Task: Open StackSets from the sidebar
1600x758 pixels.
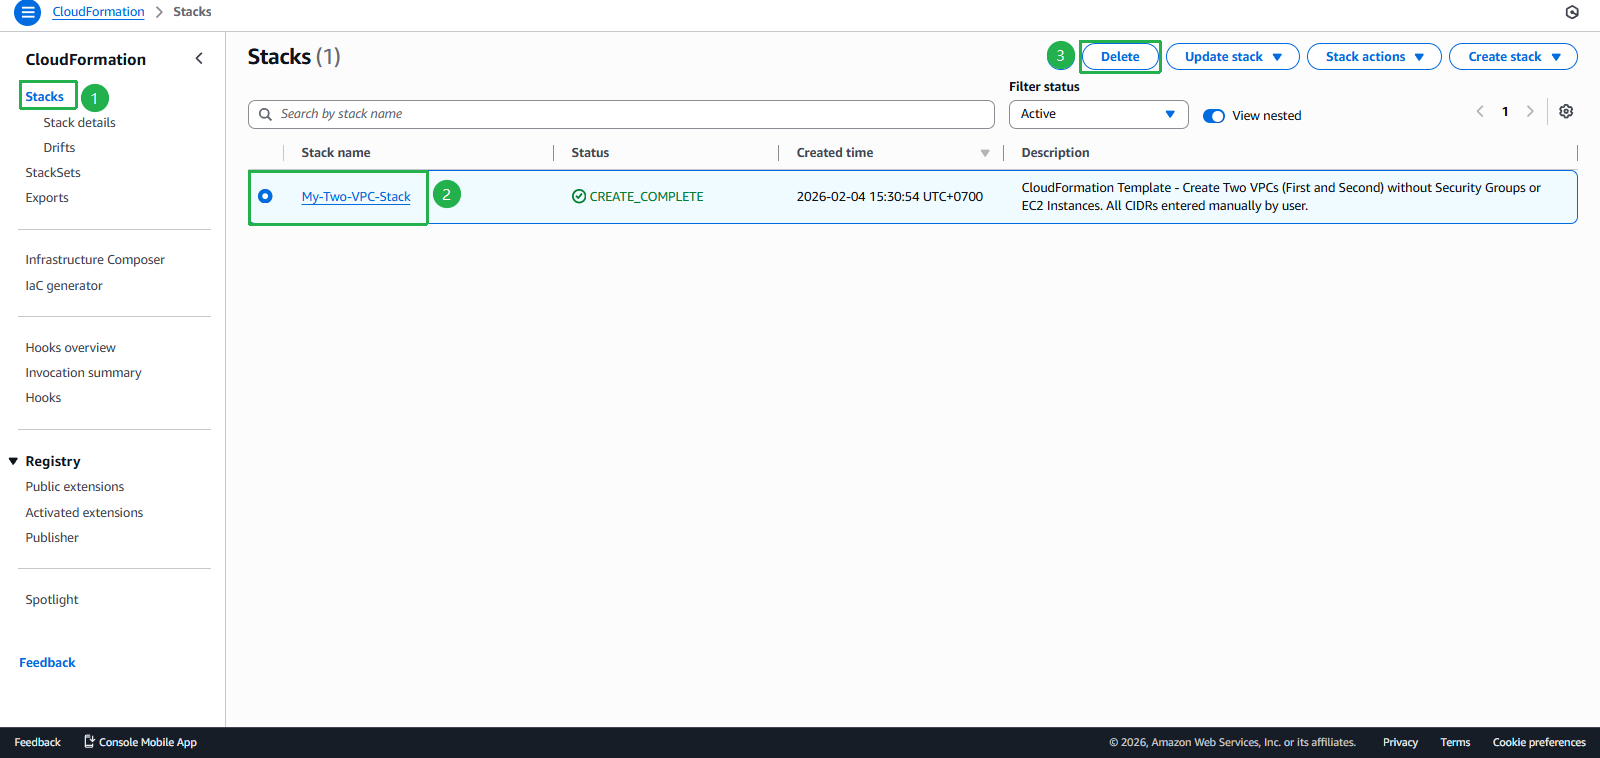Action: pyautogui.click(x=53, y=172)
